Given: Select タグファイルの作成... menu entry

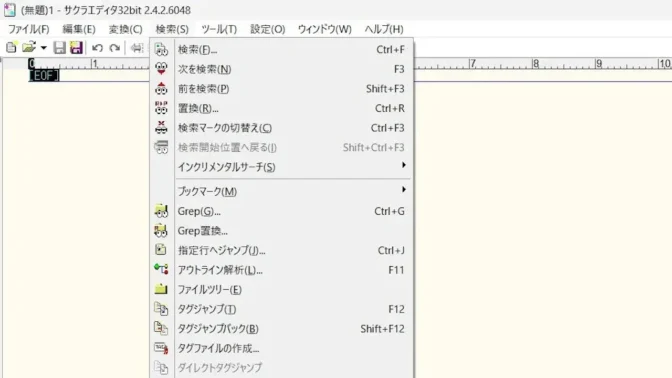Looking at the screenshot, I should (x=282, y=348).
